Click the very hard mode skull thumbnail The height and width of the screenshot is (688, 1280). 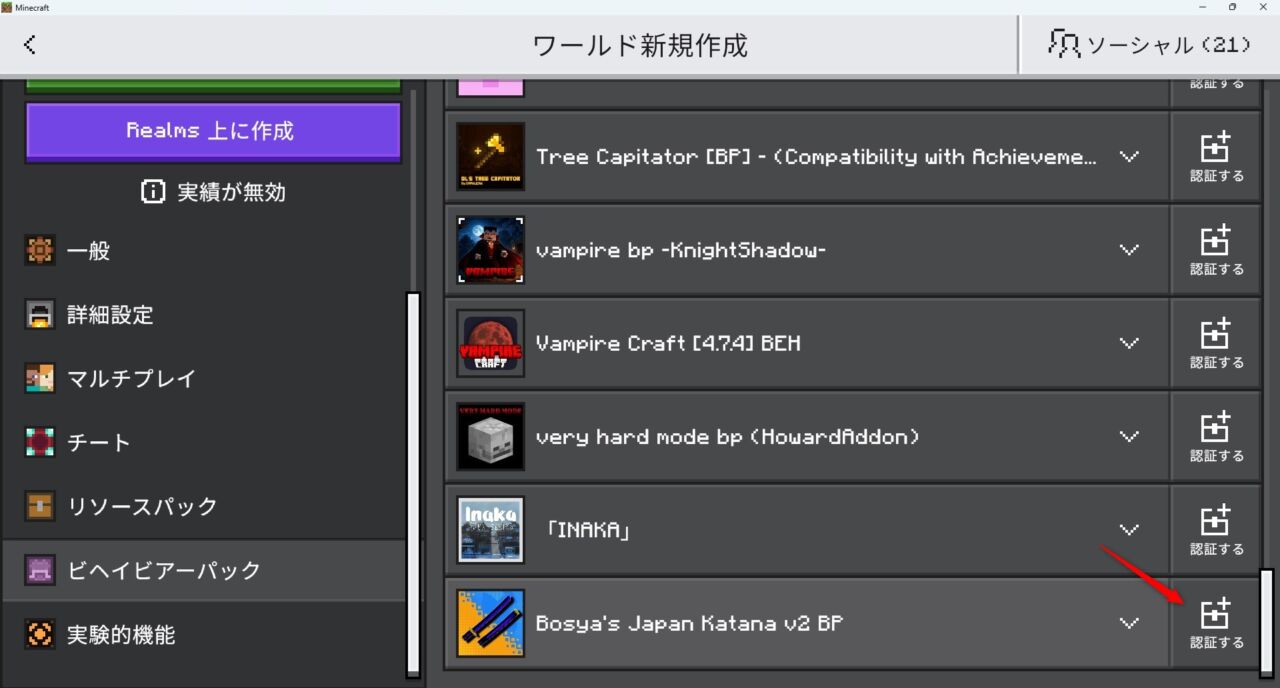click(x=490, y=437)
